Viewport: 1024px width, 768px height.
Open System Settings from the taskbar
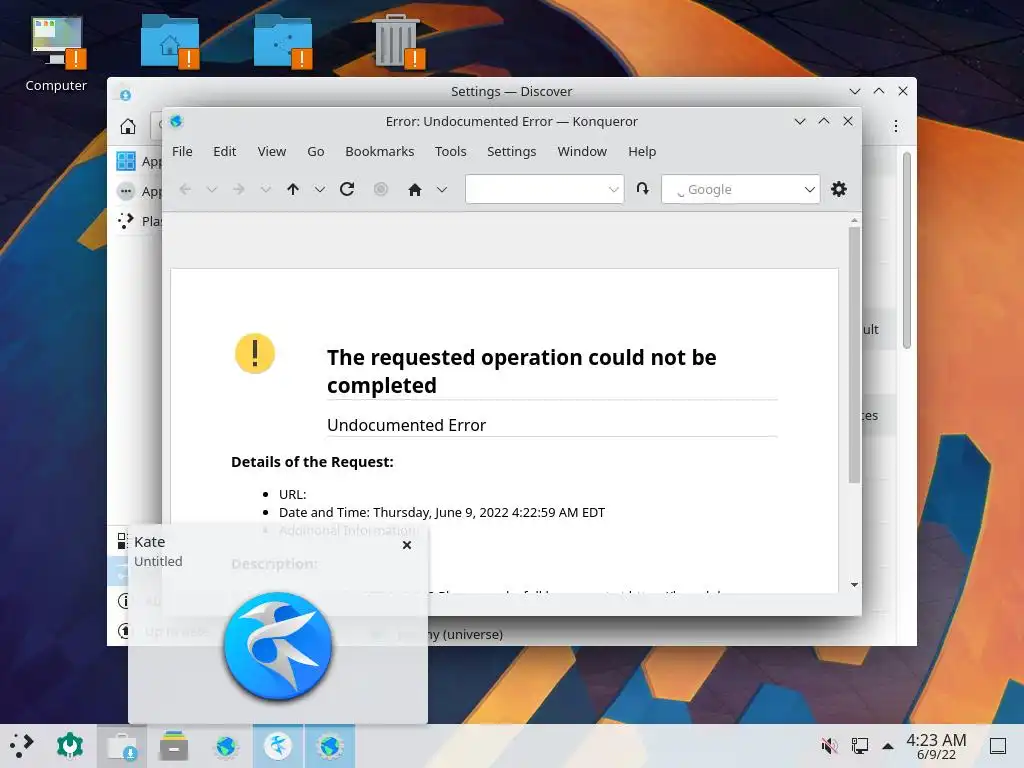[70, 745]
